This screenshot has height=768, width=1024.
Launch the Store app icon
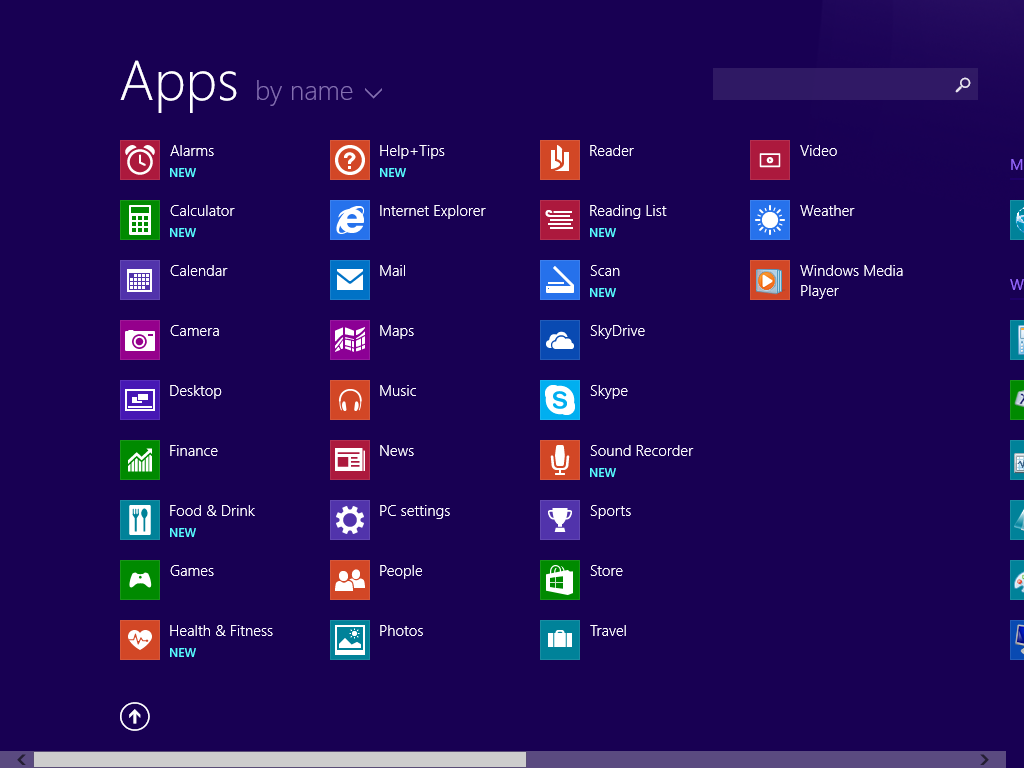(x=560, y=580)
